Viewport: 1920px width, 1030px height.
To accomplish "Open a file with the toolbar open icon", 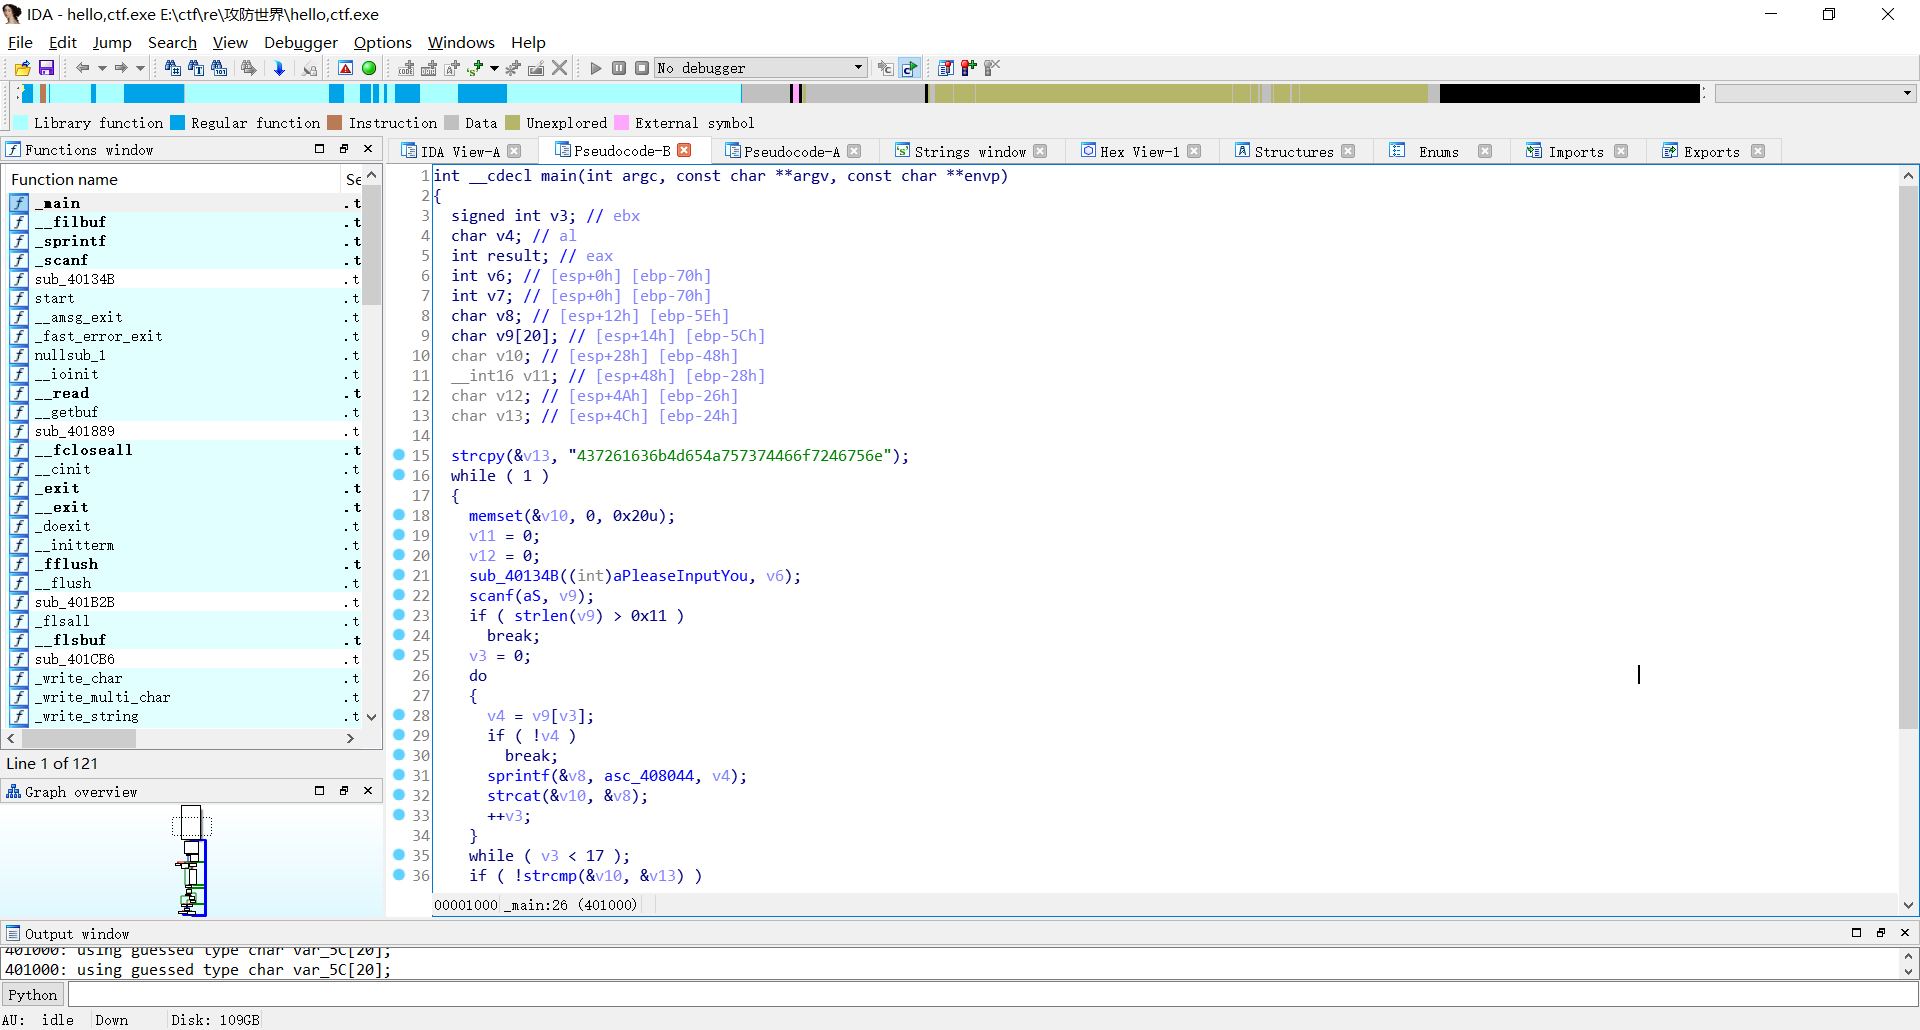I will pos(22,68).
